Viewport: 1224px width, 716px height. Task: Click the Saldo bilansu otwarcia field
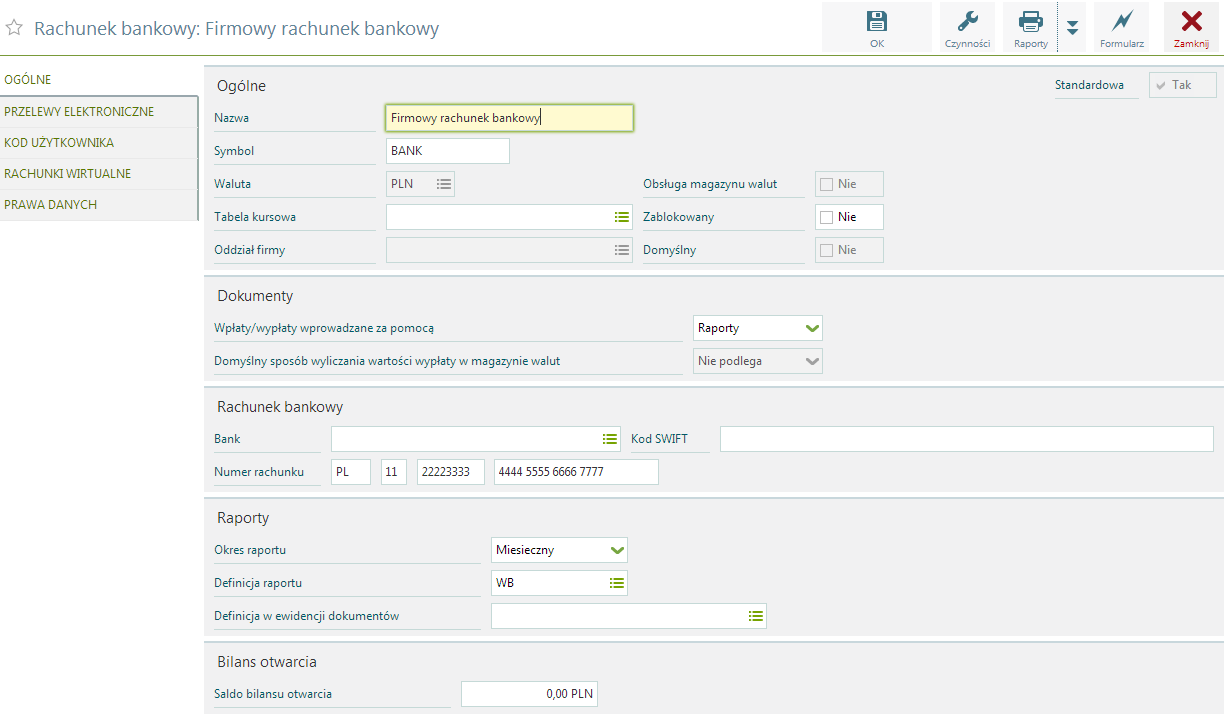tap(529, 694)
